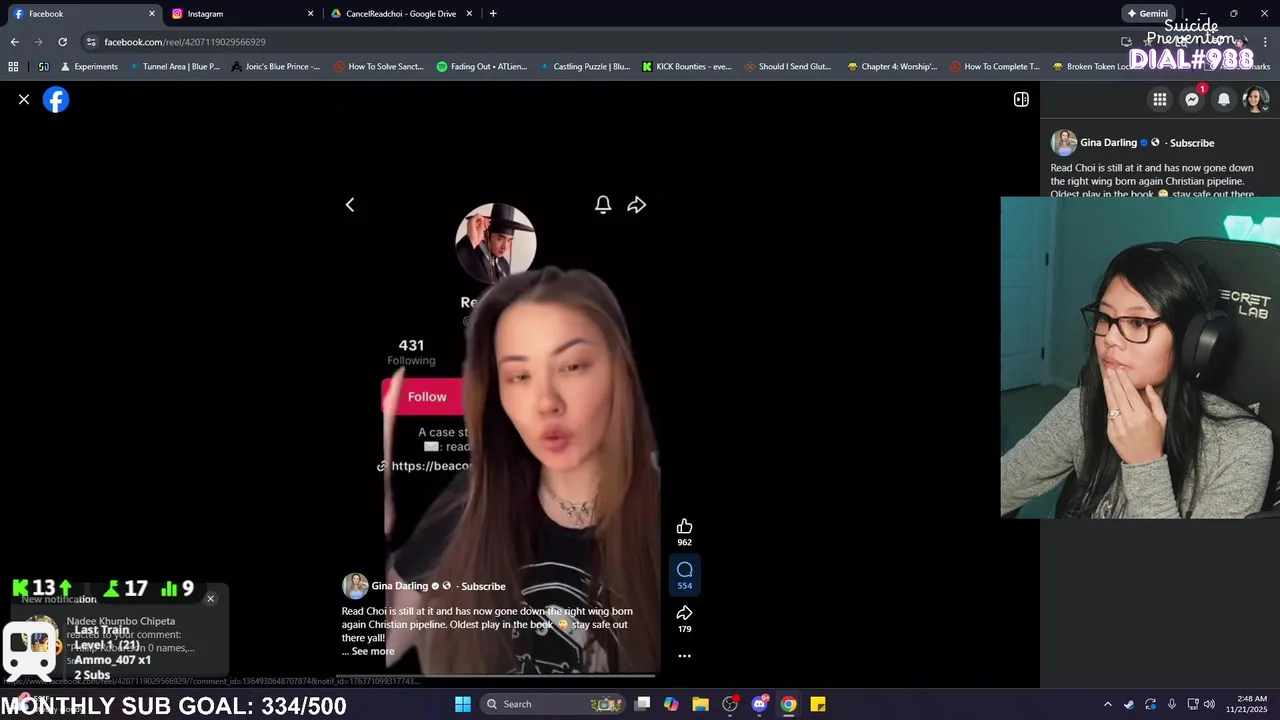Image resolution: width=1280 pixels, height=720 pixels.
Task: Open Gemini in Chrome
Action: [1147, 14]
